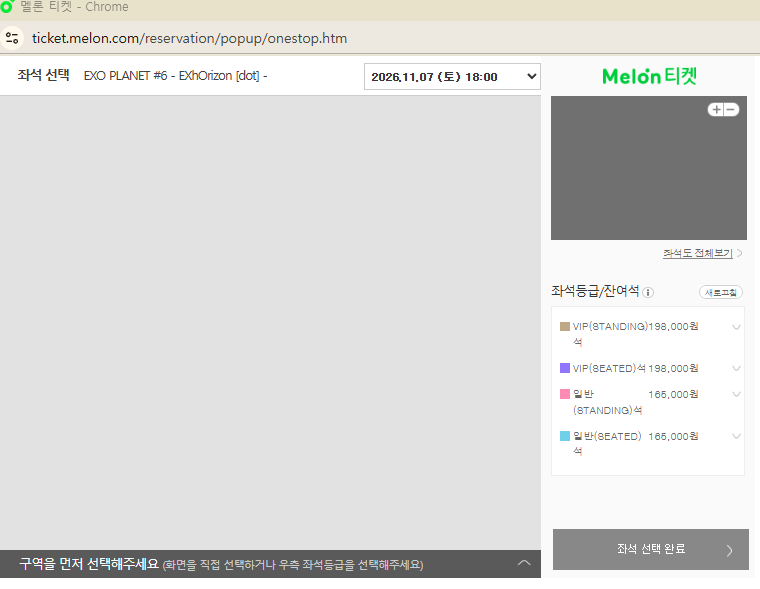Screen dimensions: 760x589
Task: Click the 일반(SEATED) price 165,000원
Action: [x=673, y=436]
